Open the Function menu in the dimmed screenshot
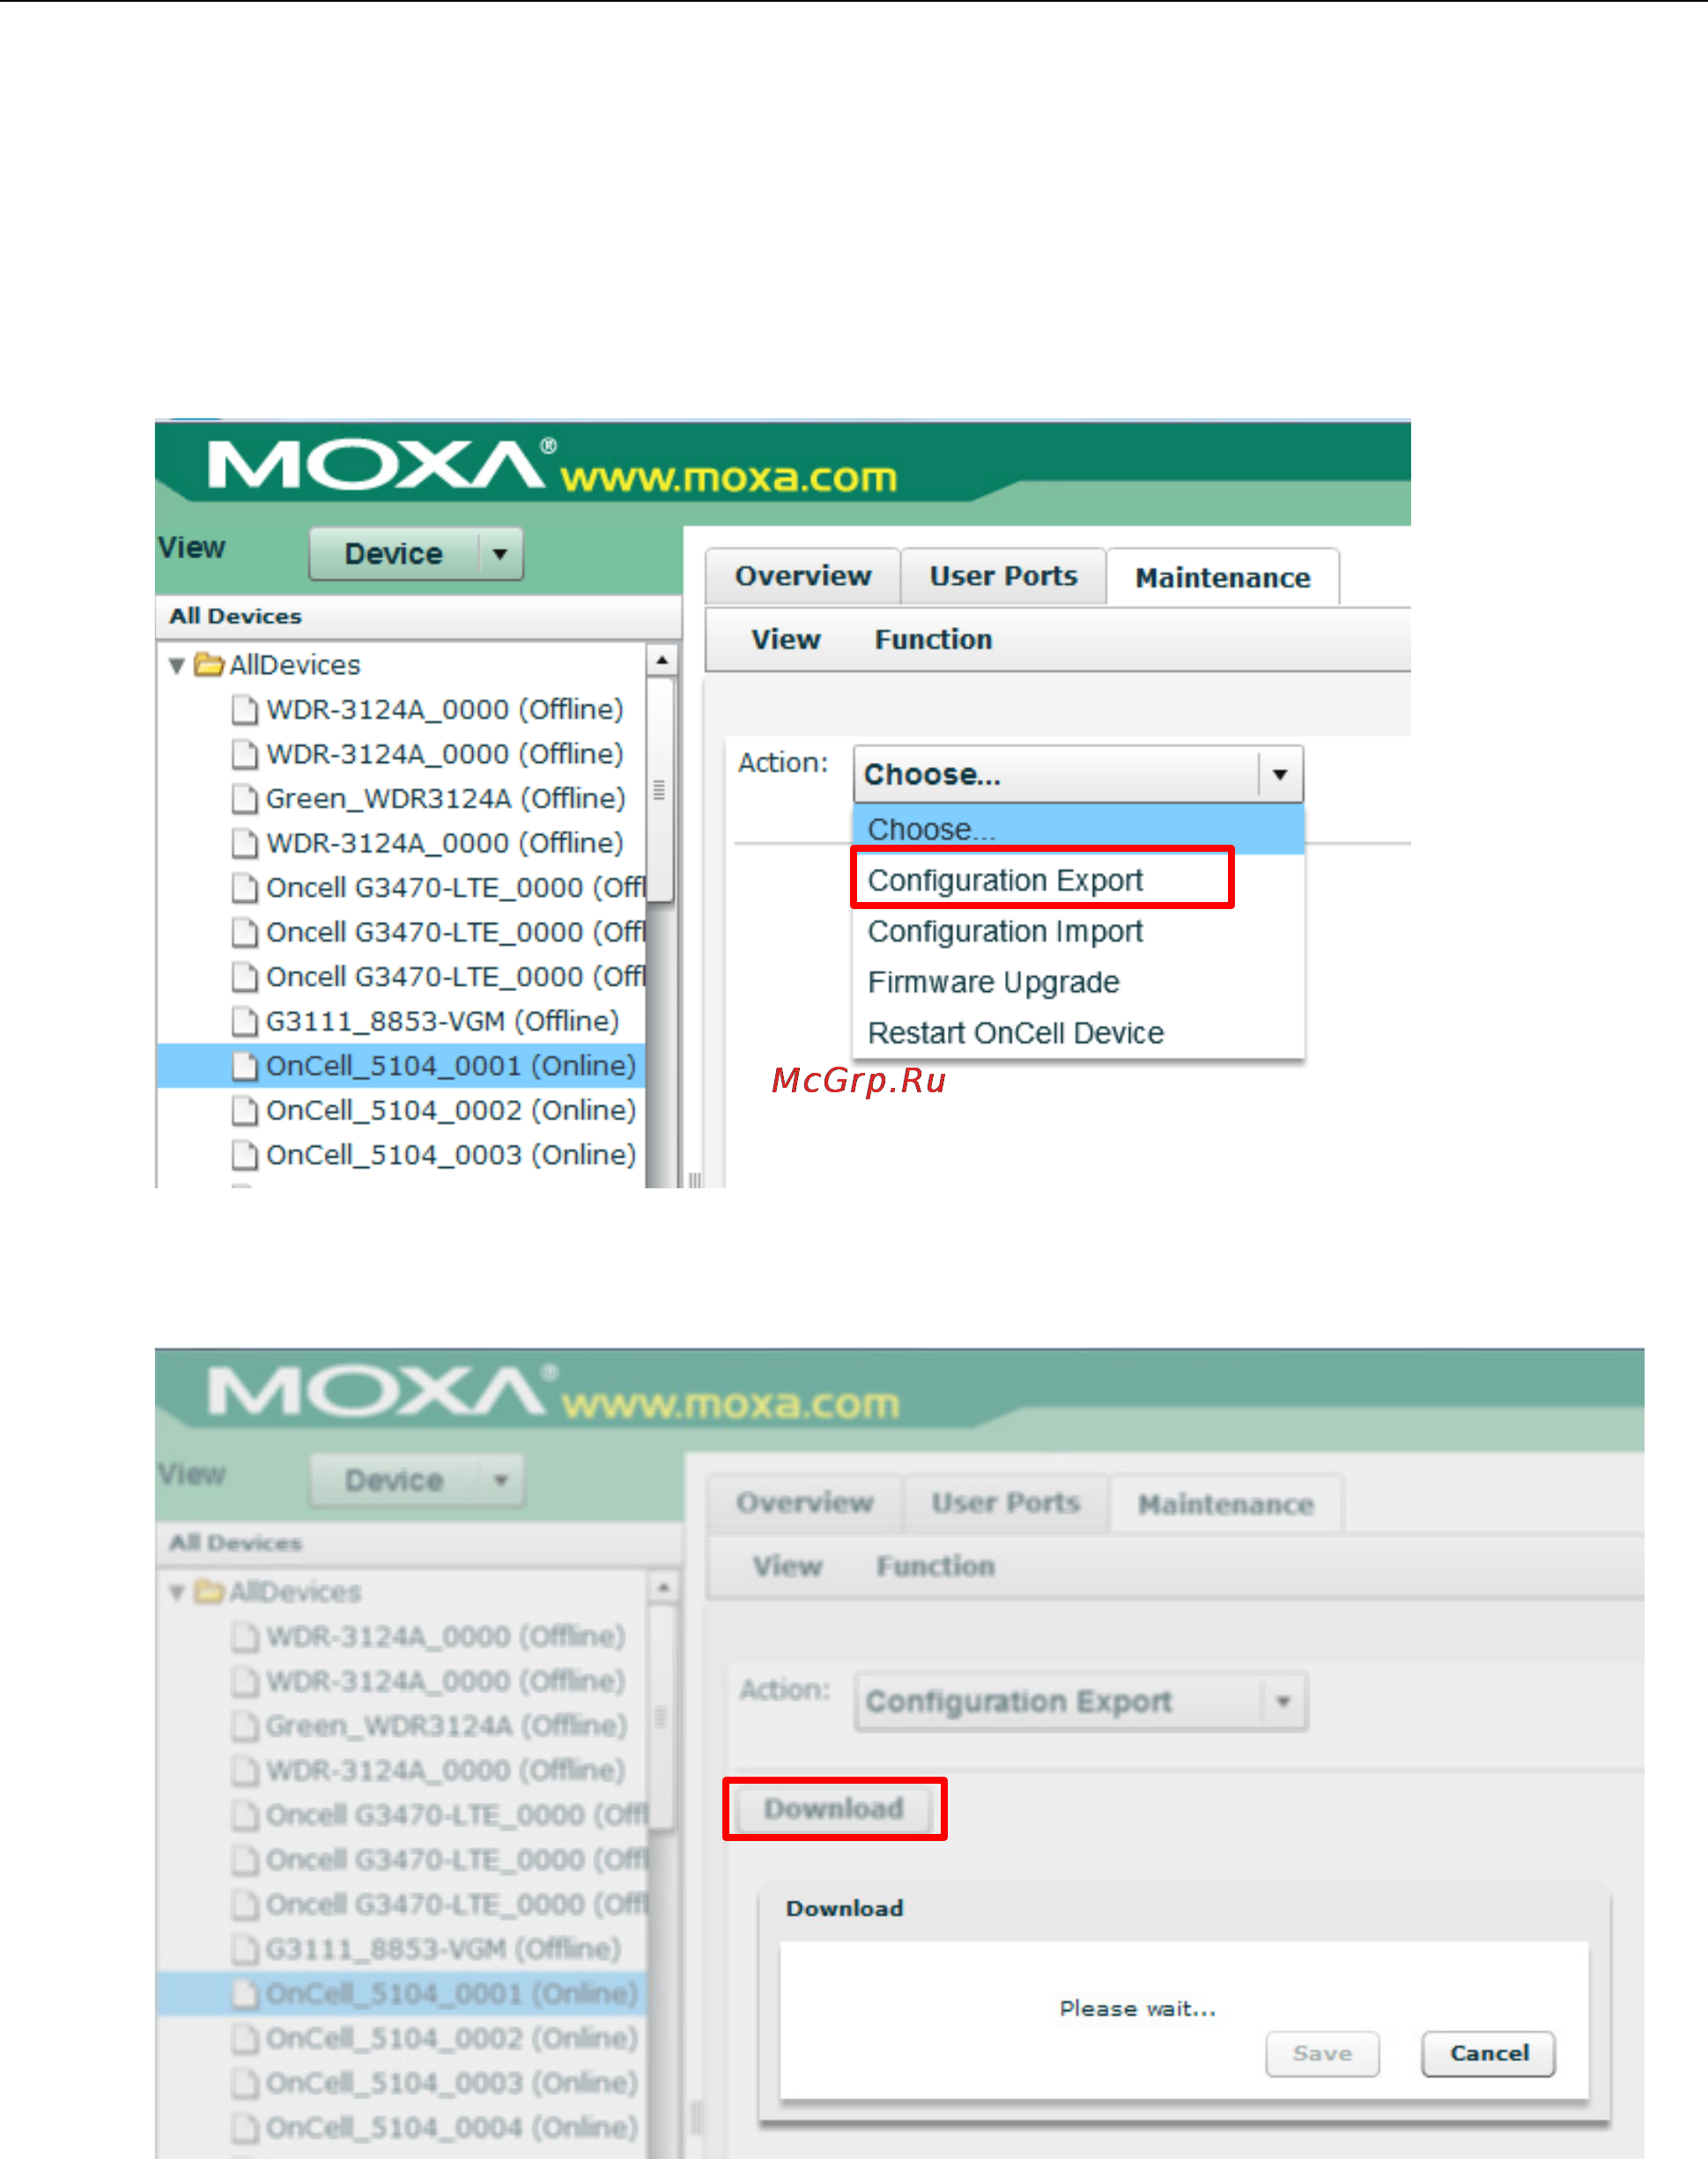This screenshot has height=2159, width=1708. 935,1566
